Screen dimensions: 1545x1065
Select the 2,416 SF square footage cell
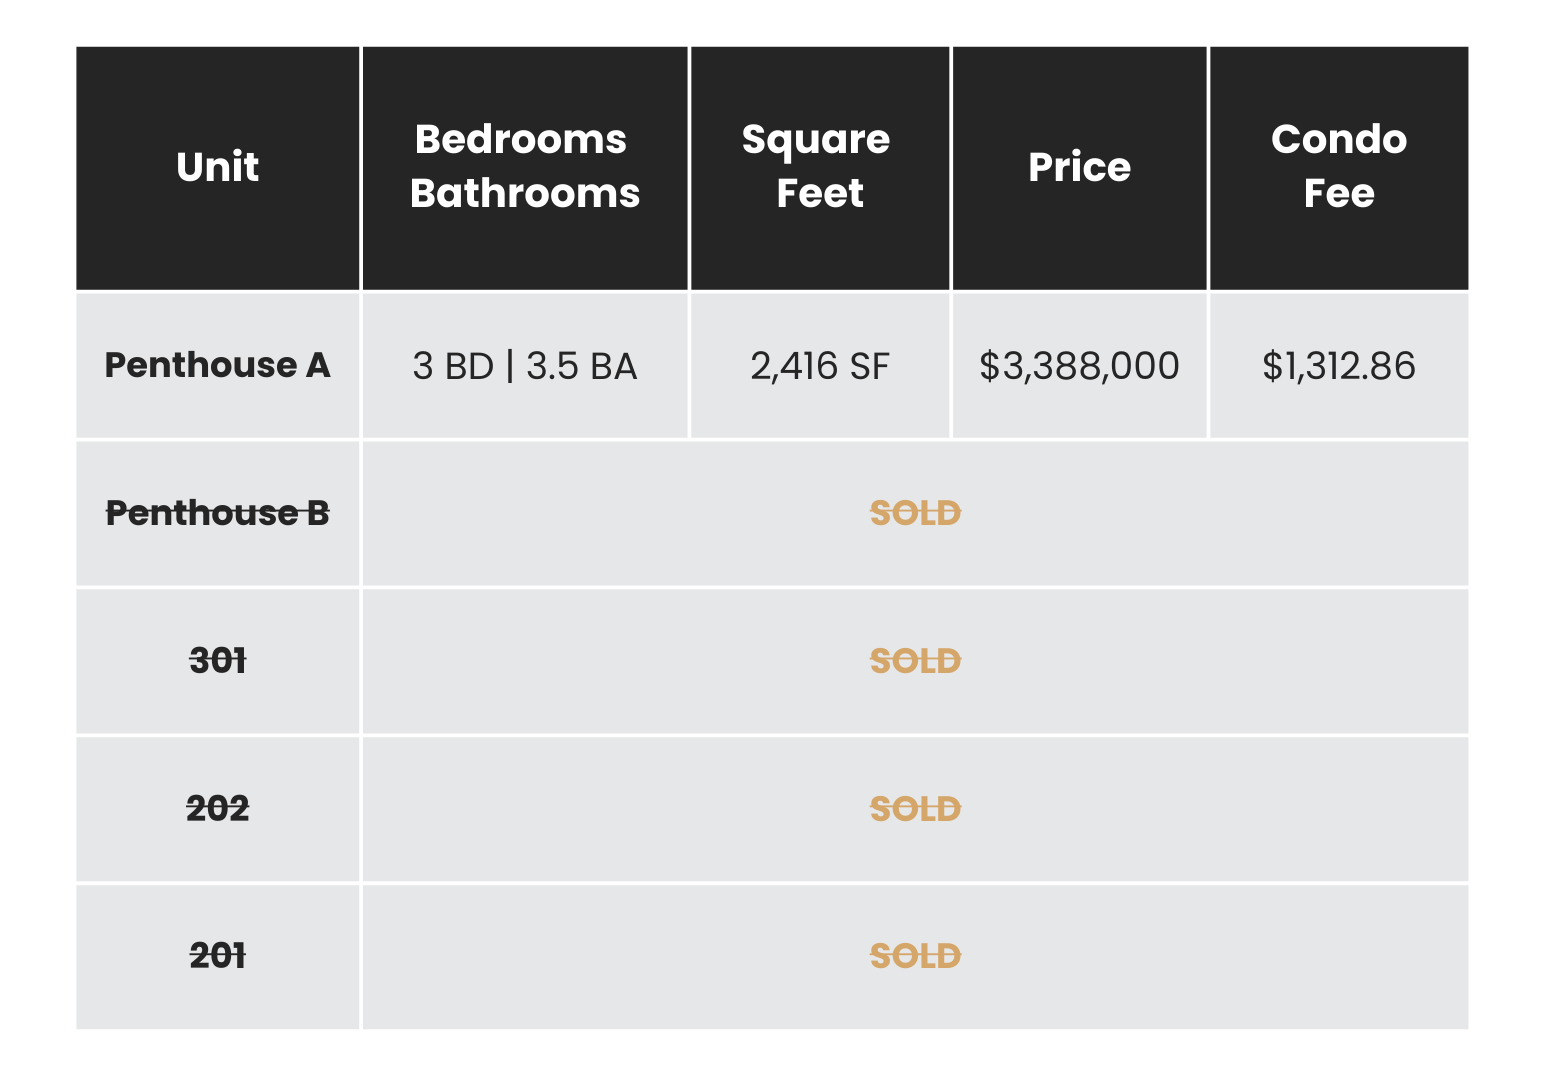(819, 366)
